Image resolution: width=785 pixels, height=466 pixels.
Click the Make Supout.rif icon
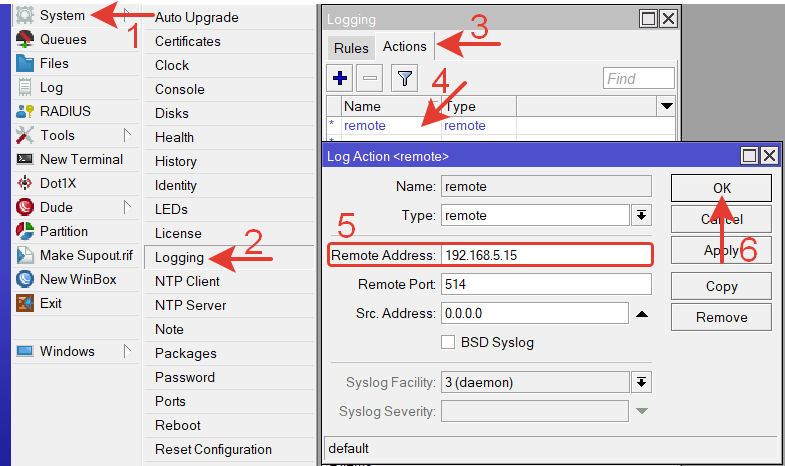point(25,255)
